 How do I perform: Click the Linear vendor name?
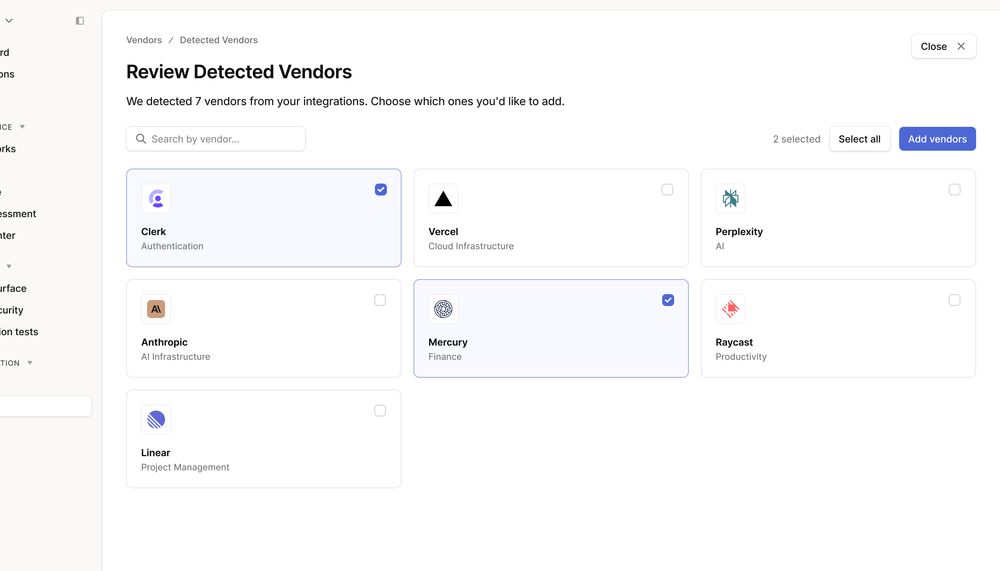[x=156, y=452]
